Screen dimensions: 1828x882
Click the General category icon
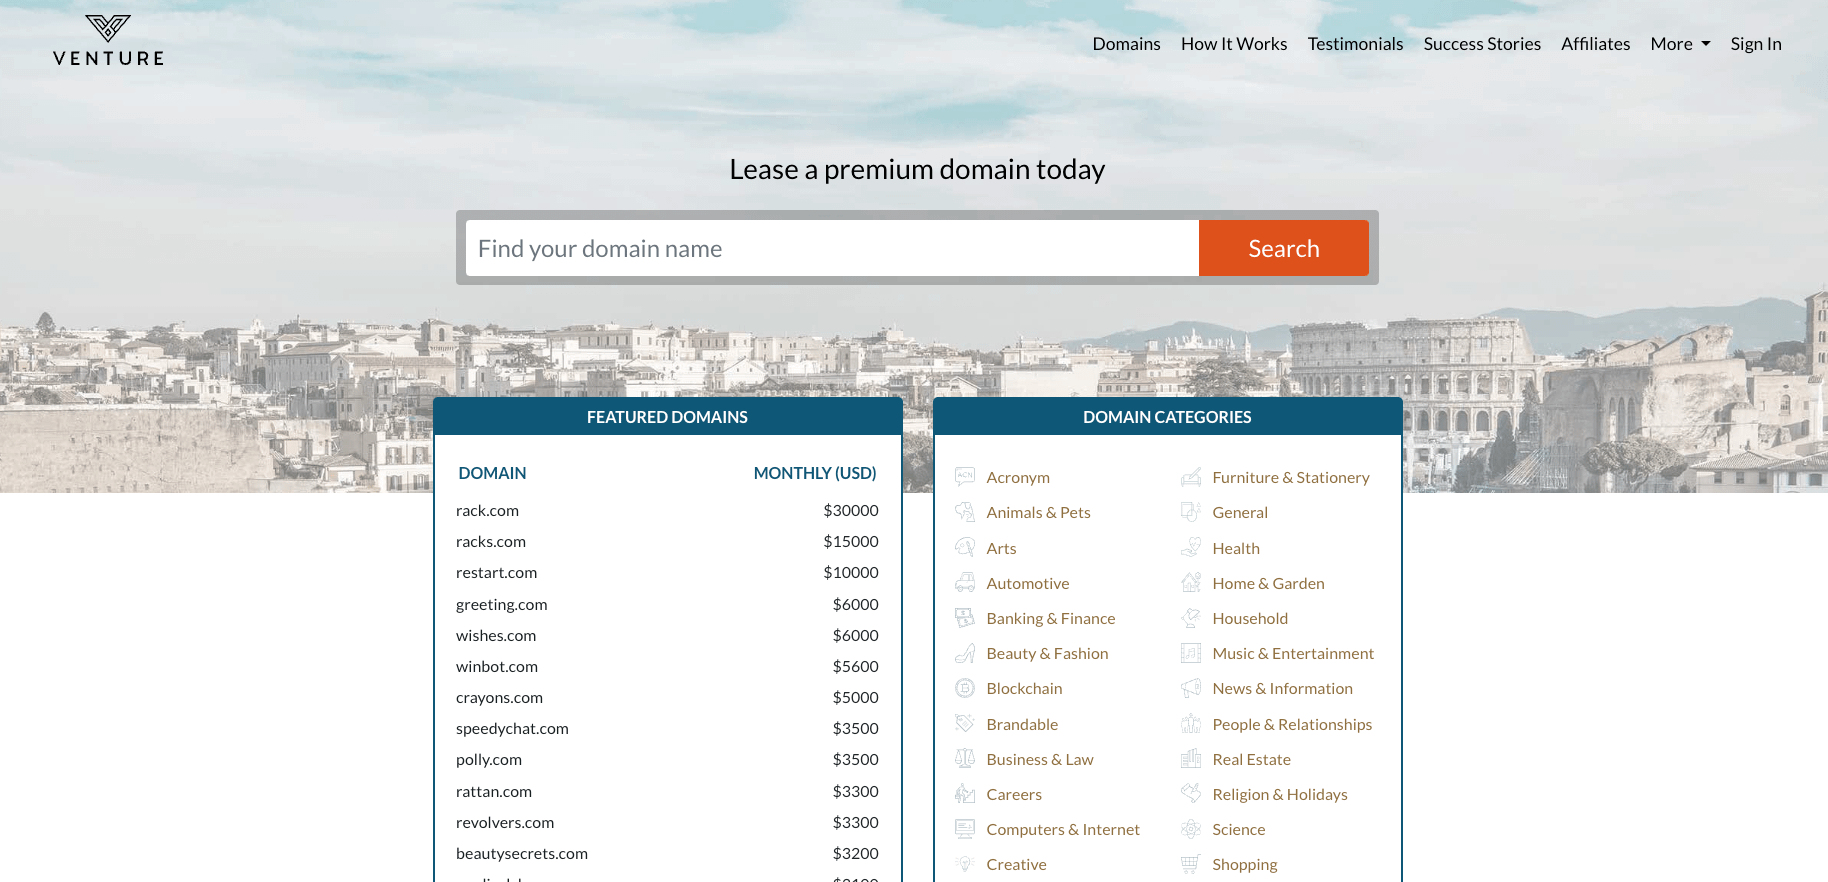point(1191,512)
